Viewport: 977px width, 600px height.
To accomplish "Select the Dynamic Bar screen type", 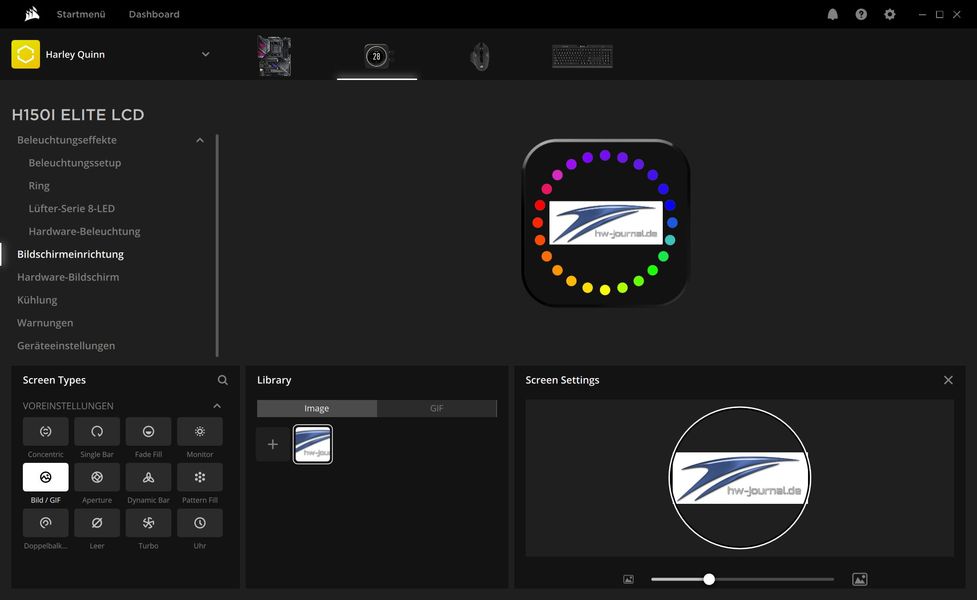I will pyautogui.click(x=148, y=477).
